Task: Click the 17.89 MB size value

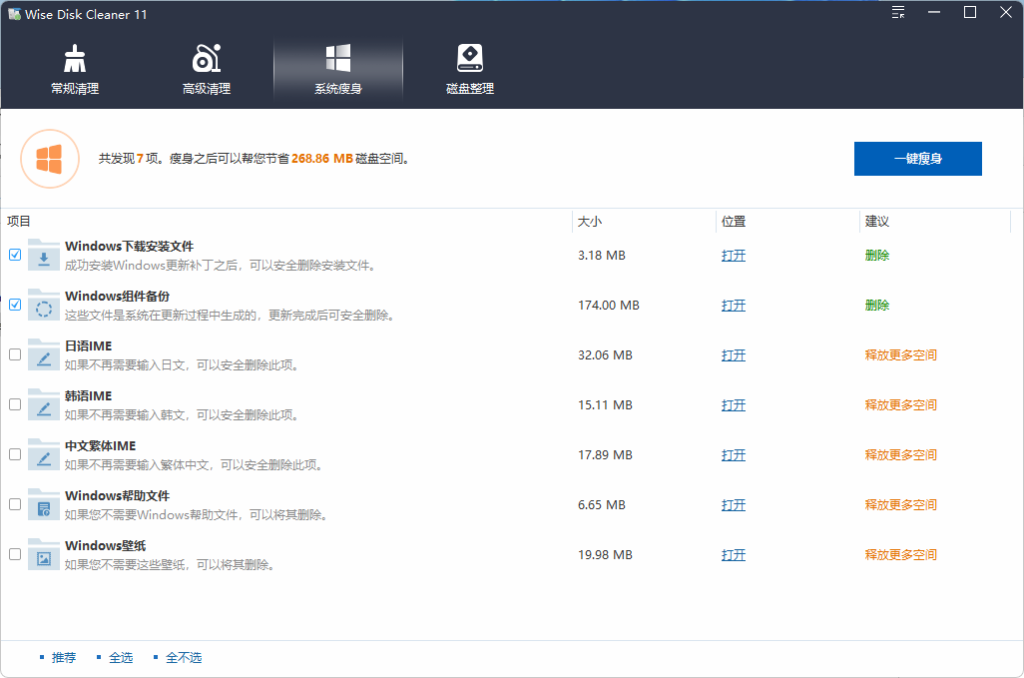Action: click(x=605, y=455)
